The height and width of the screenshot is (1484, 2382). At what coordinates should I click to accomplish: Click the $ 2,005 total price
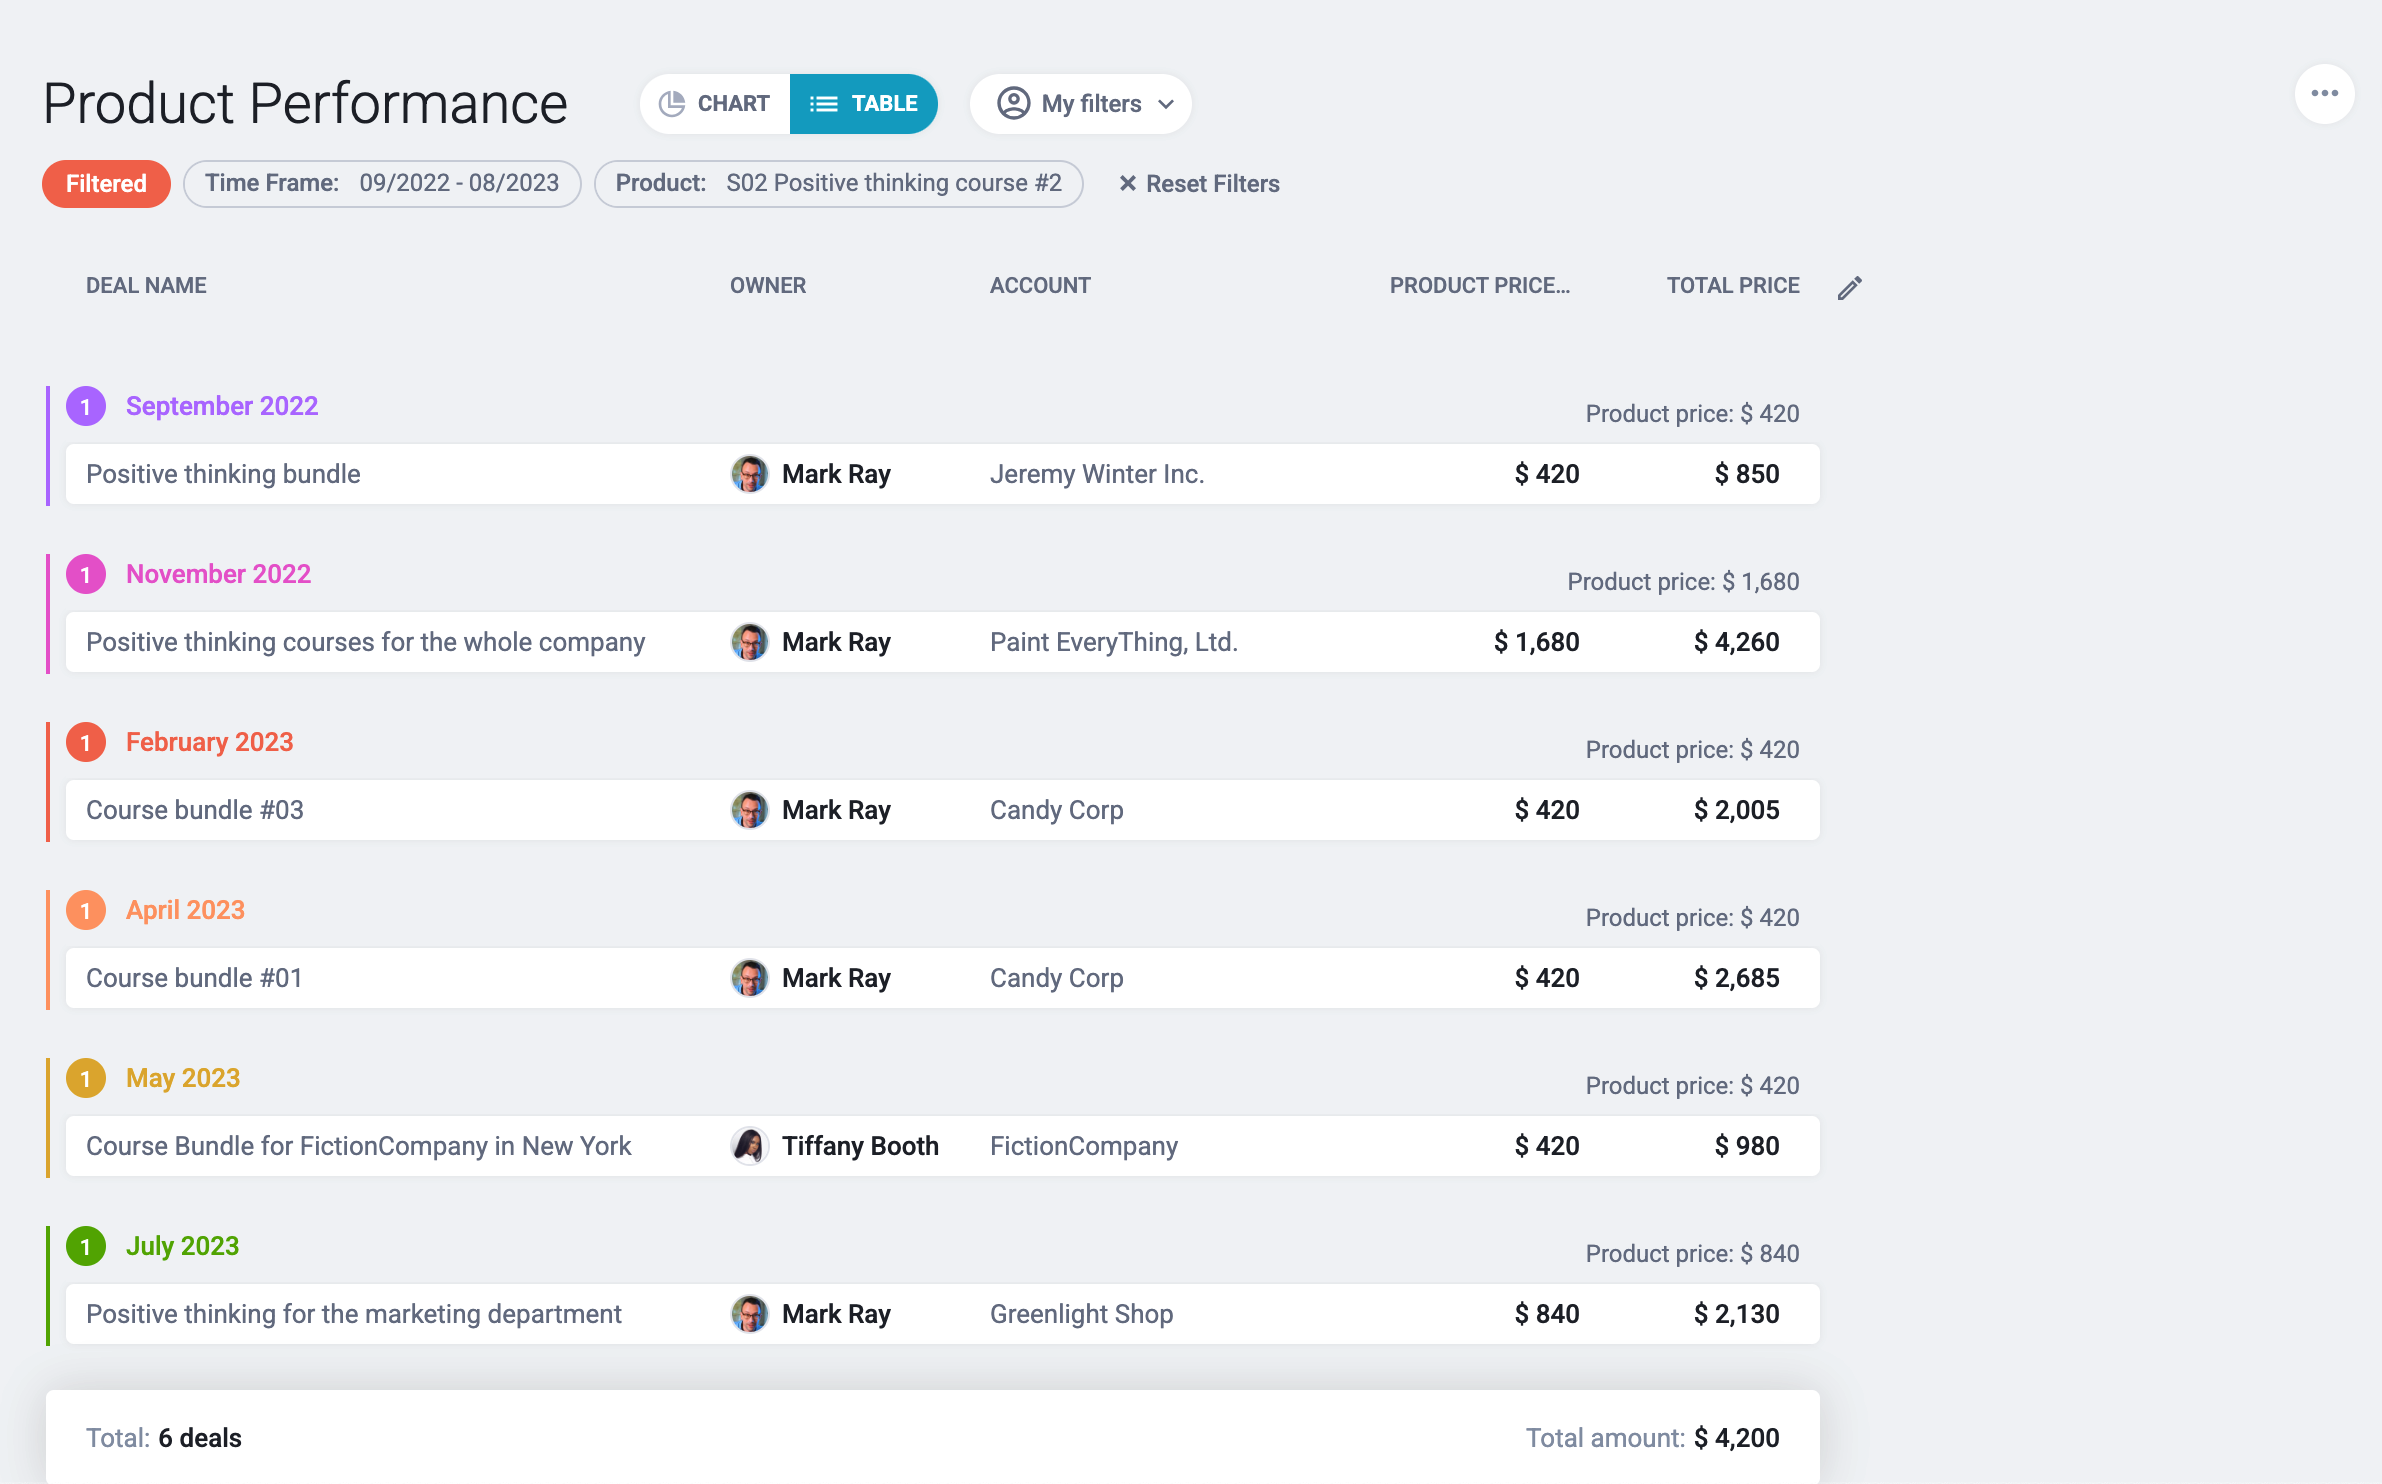(x=1737, y=810)
